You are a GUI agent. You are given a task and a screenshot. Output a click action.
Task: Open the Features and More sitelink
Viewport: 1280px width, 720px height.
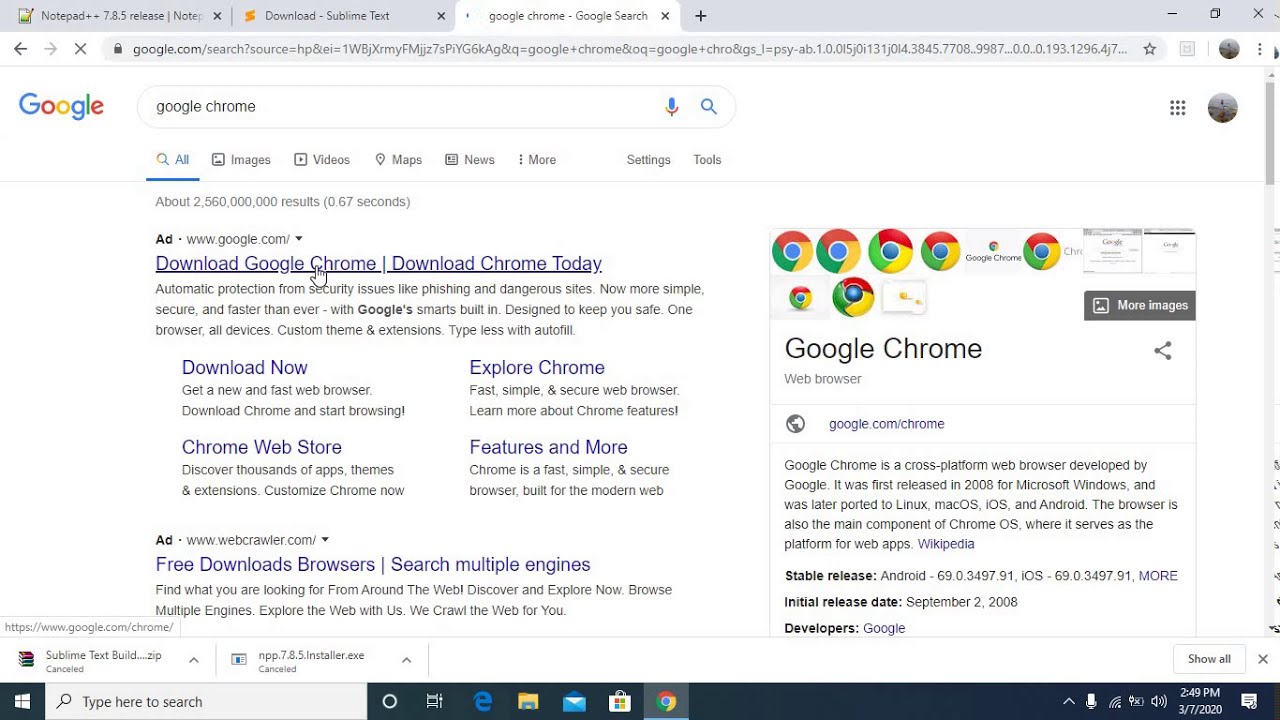(548, 447)
